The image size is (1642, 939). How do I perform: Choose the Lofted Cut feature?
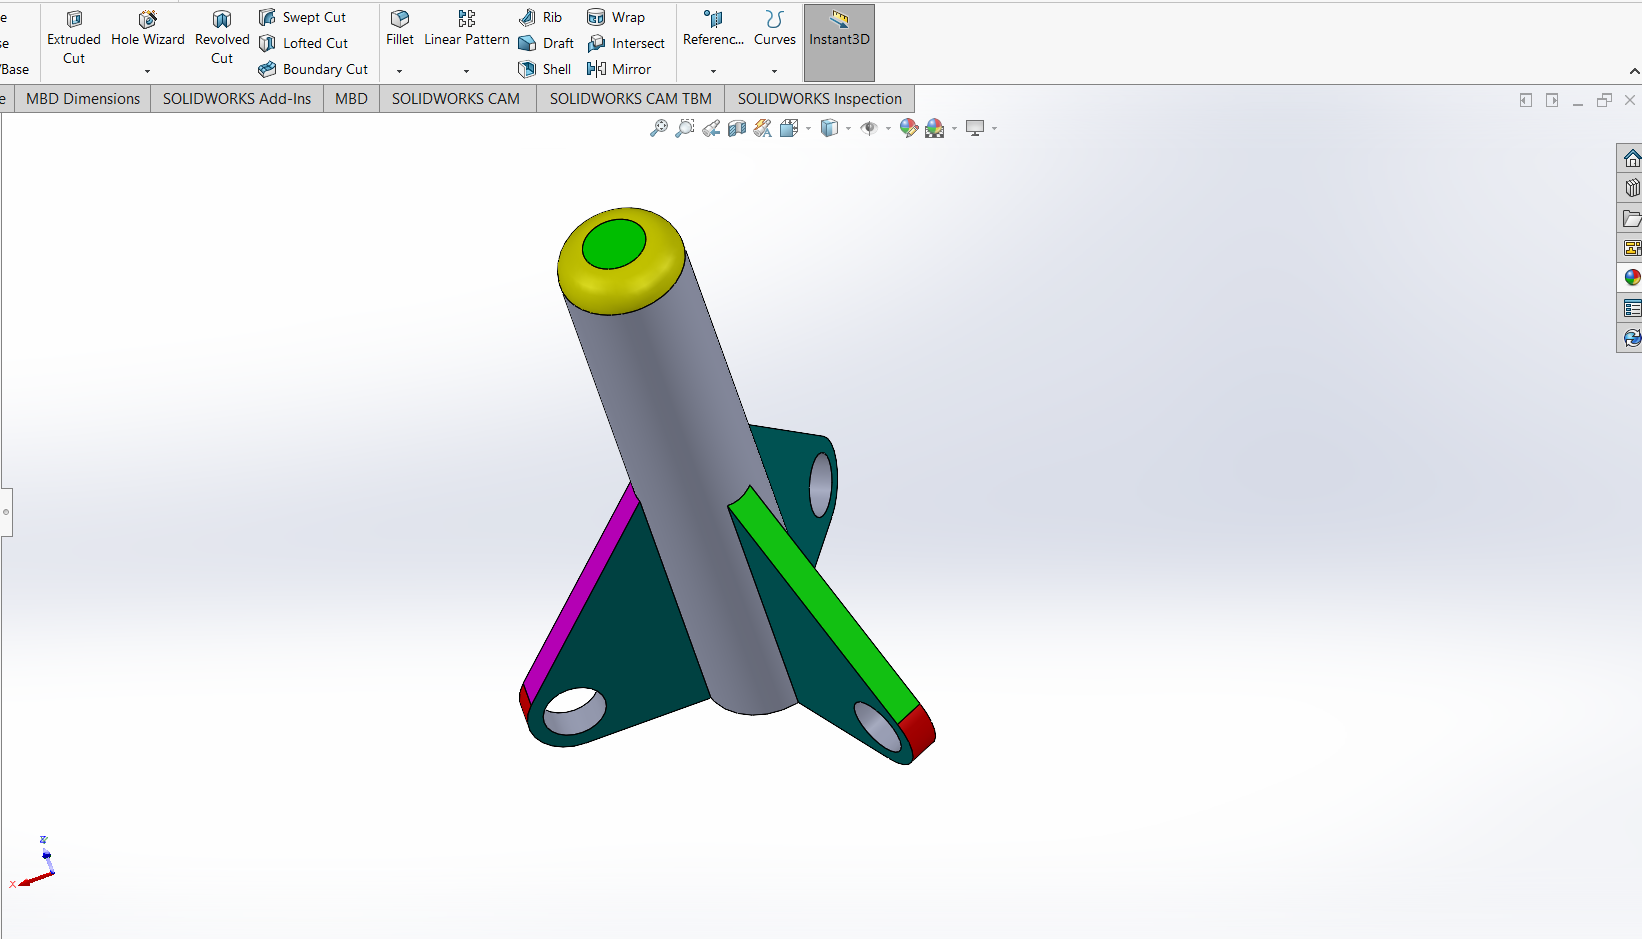click(303, 43)
